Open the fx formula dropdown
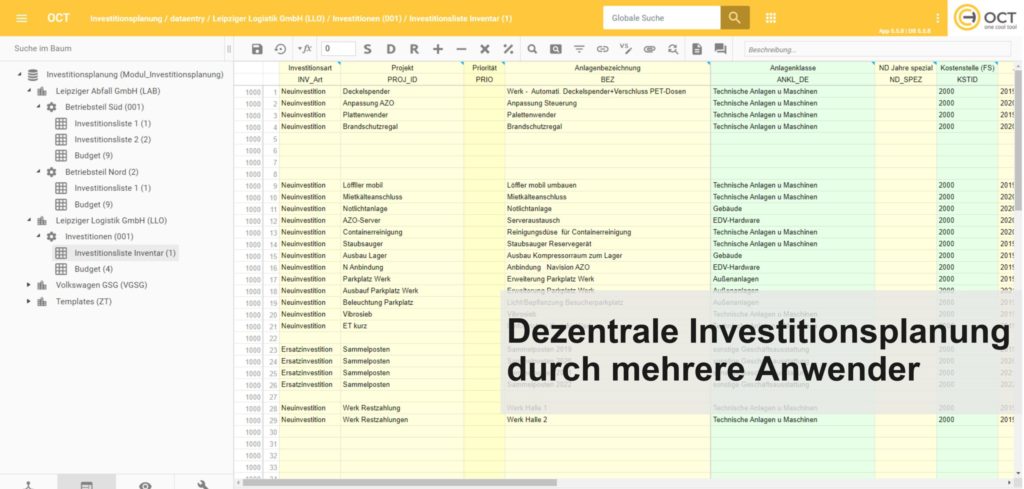1024x489 pixels. tap(304, 49)
